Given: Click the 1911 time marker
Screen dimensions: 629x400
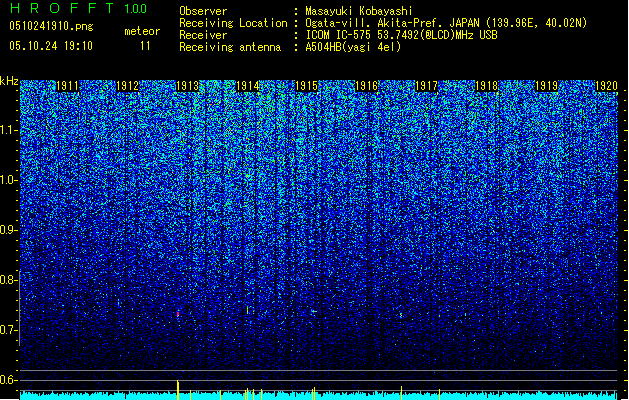Looking at the screenshot, I should (67, 86).
